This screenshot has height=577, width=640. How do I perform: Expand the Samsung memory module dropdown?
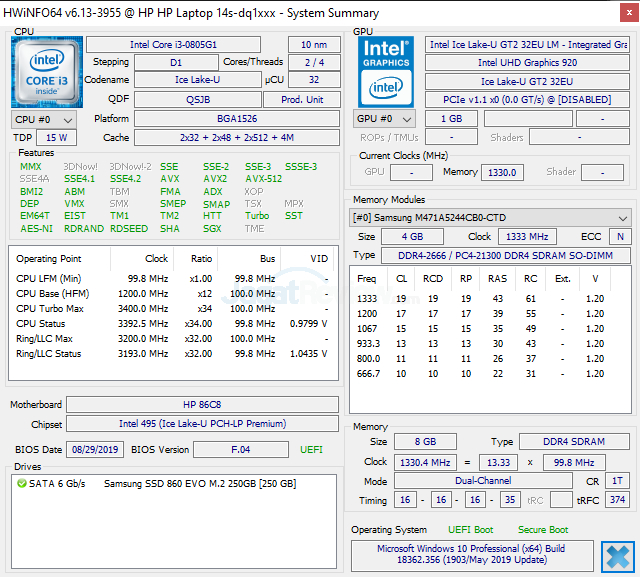(490, 218)
